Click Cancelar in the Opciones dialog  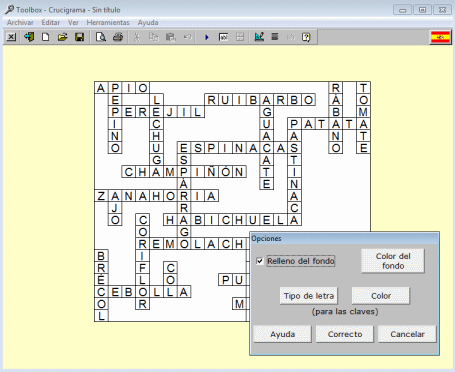click(x=407, y=334)
